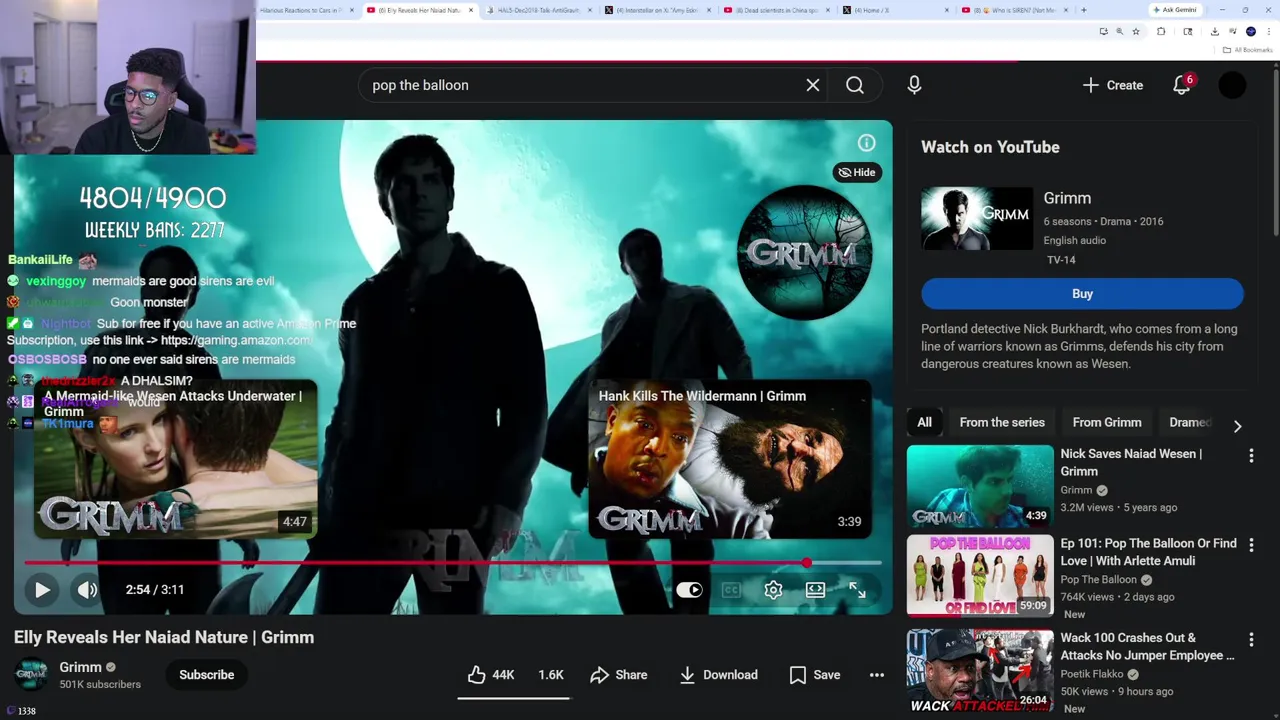Open the Hank Kills The Wildermann card
This screenshot has width=1280, height=720.
pyautogui.click(x=730, y=459)
